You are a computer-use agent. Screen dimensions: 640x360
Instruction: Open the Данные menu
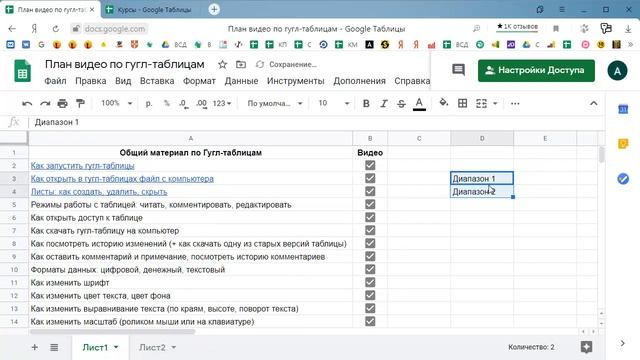click(x=241, y=81)
